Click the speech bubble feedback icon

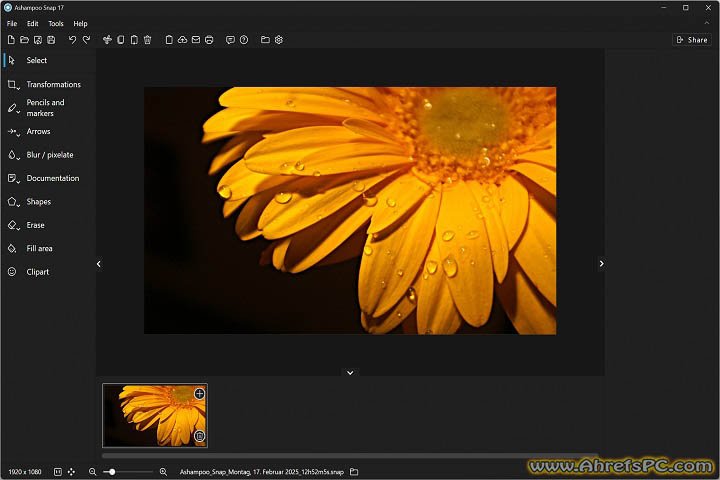pyautogui.click(x=230, y=40)
